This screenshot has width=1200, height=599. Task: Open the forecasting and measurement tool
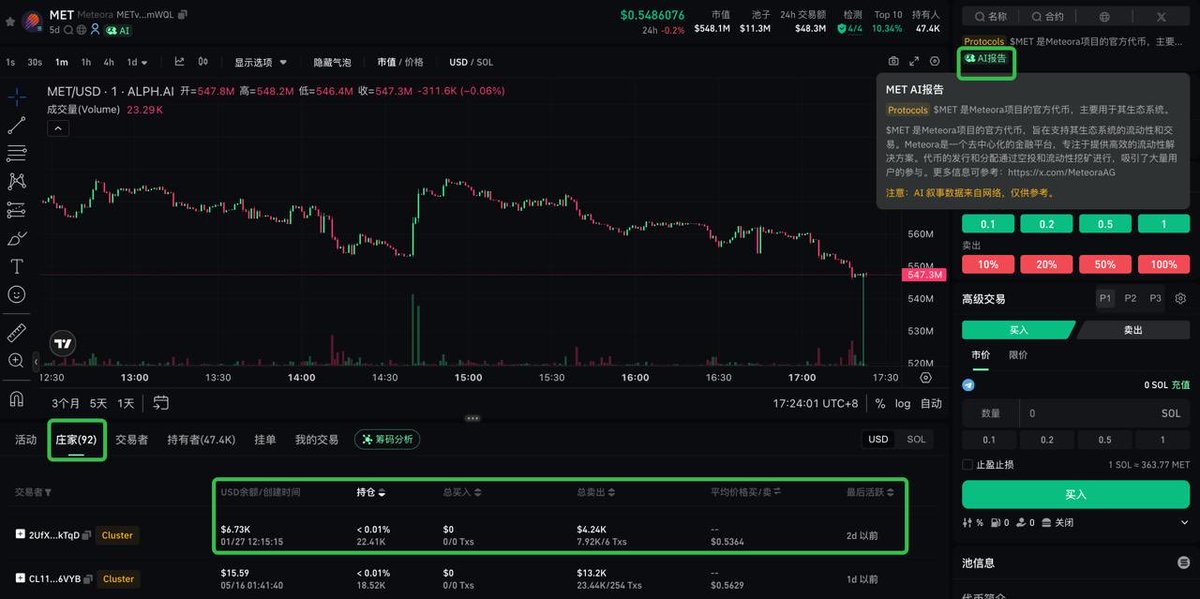(17, 210)
